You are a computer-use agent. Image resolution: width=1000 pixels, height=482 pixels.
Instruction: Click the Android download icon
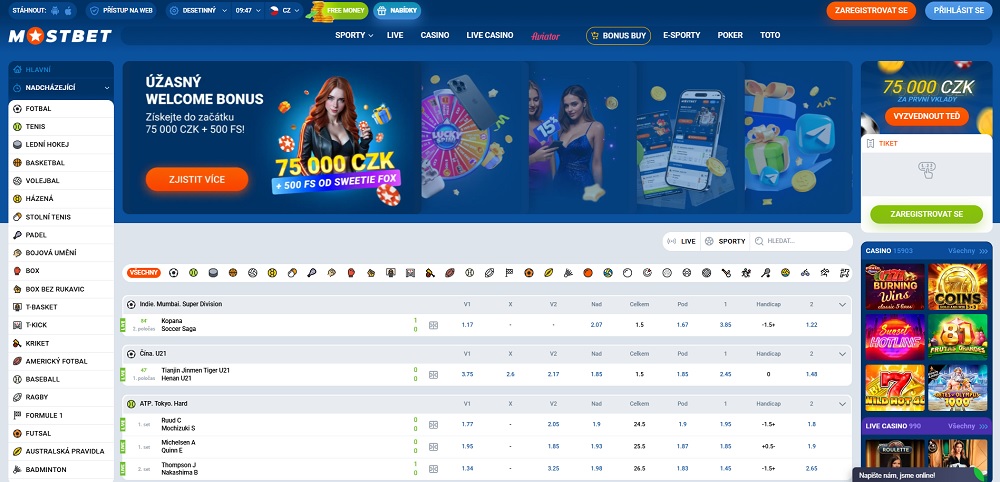pos(53,12)
